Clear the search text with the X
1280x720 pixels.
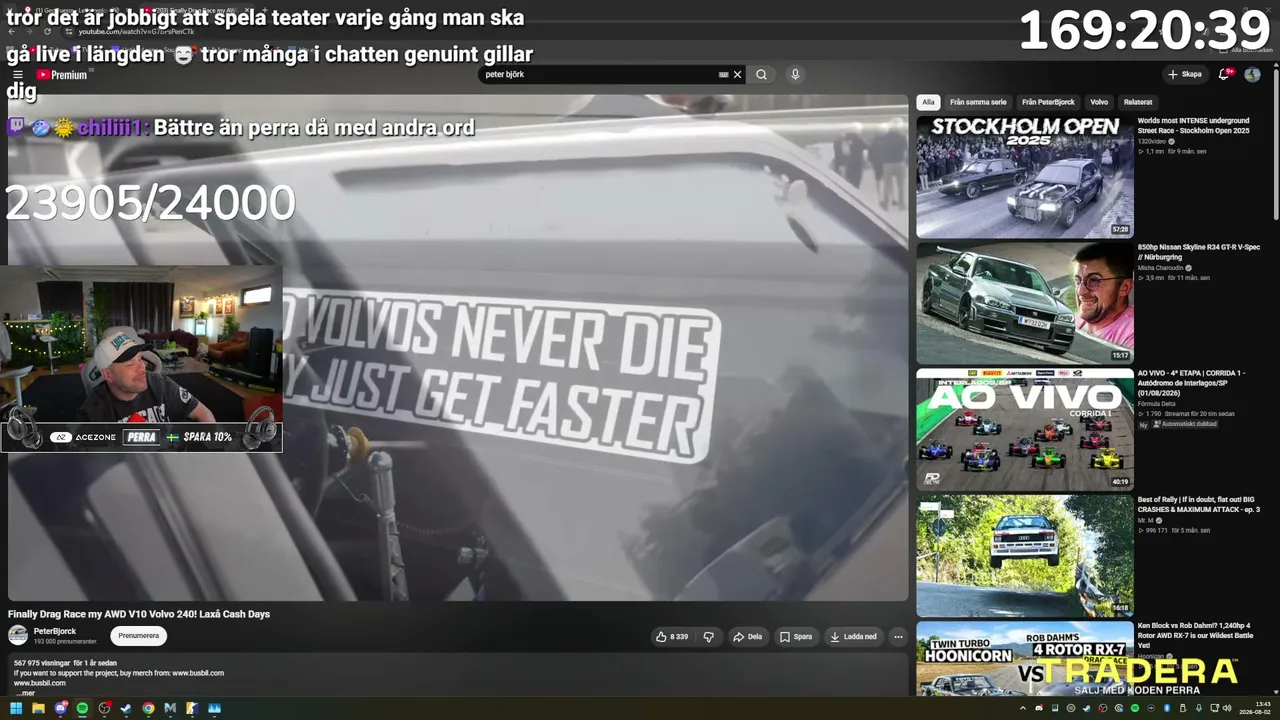[738, 75]
